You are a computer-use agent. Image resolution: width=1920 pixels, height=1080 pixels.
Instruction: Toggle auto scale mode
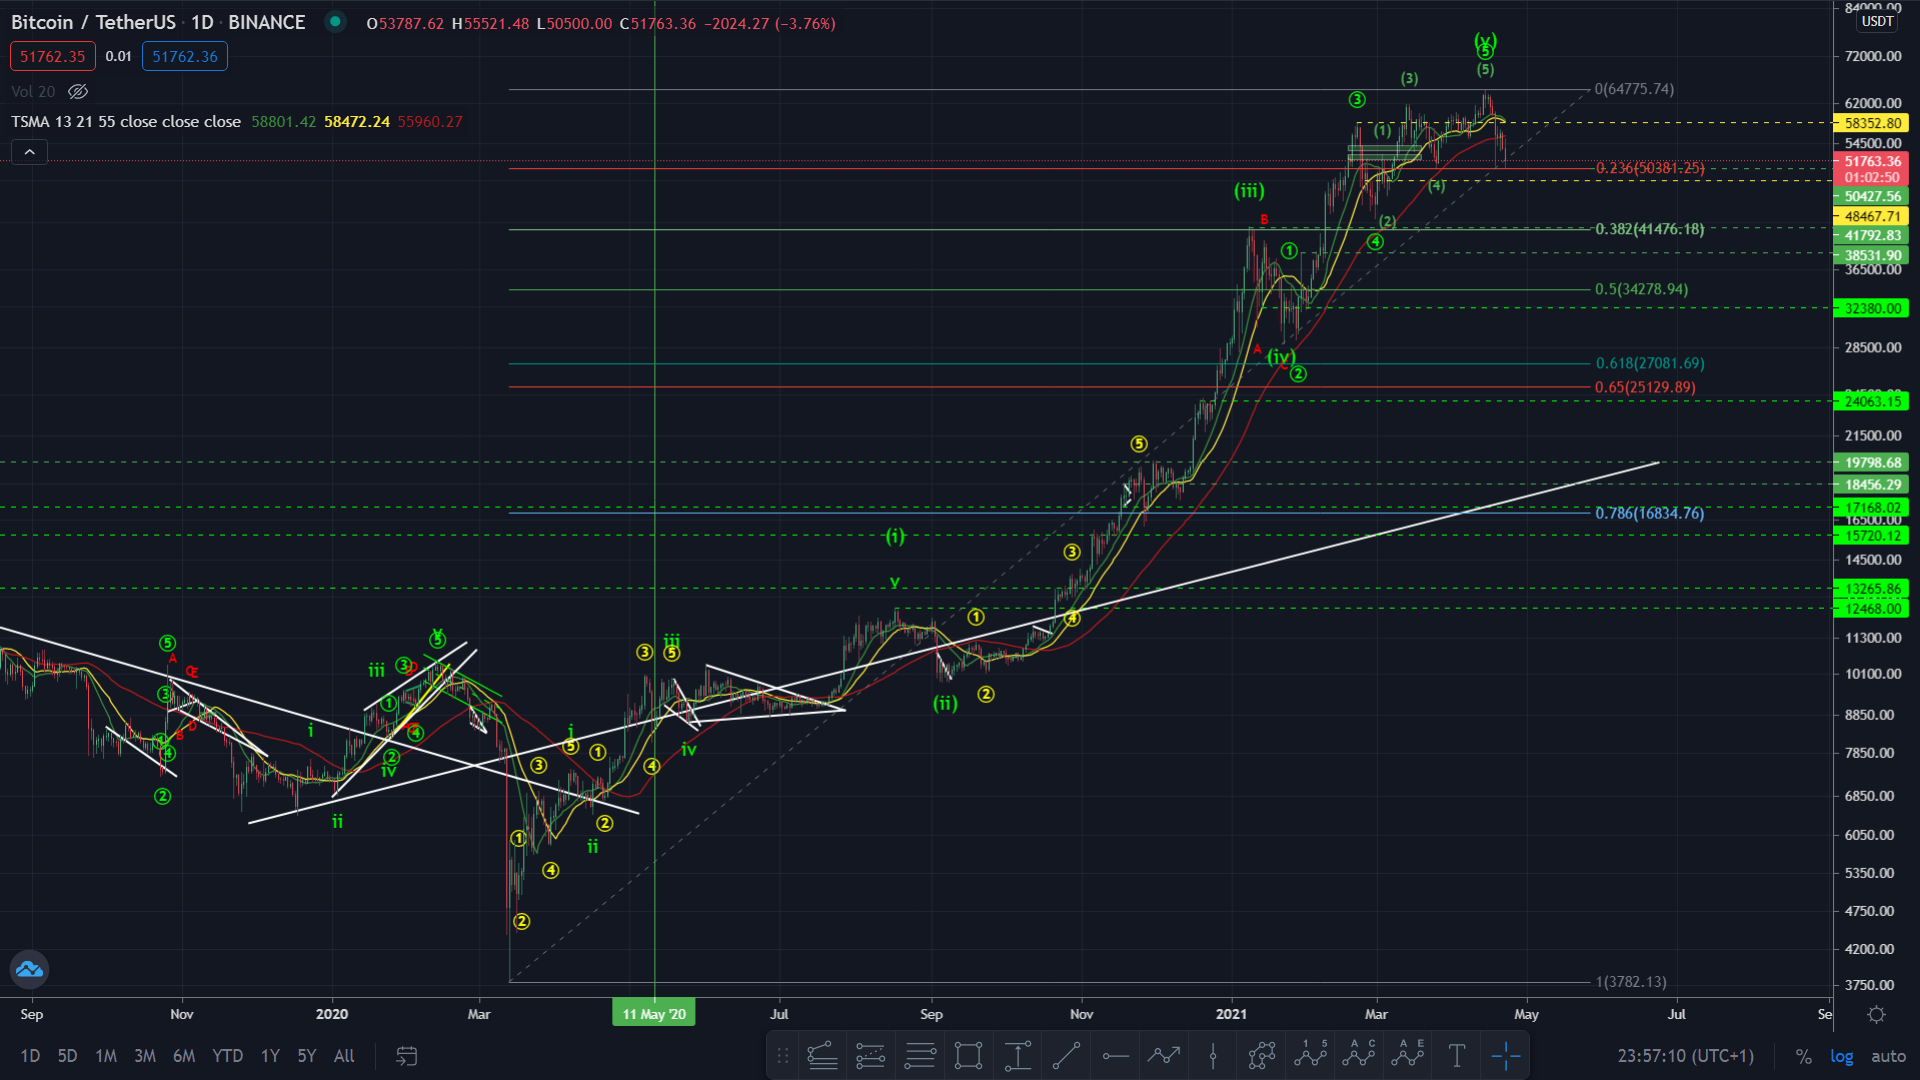tap(1888, 1056)
